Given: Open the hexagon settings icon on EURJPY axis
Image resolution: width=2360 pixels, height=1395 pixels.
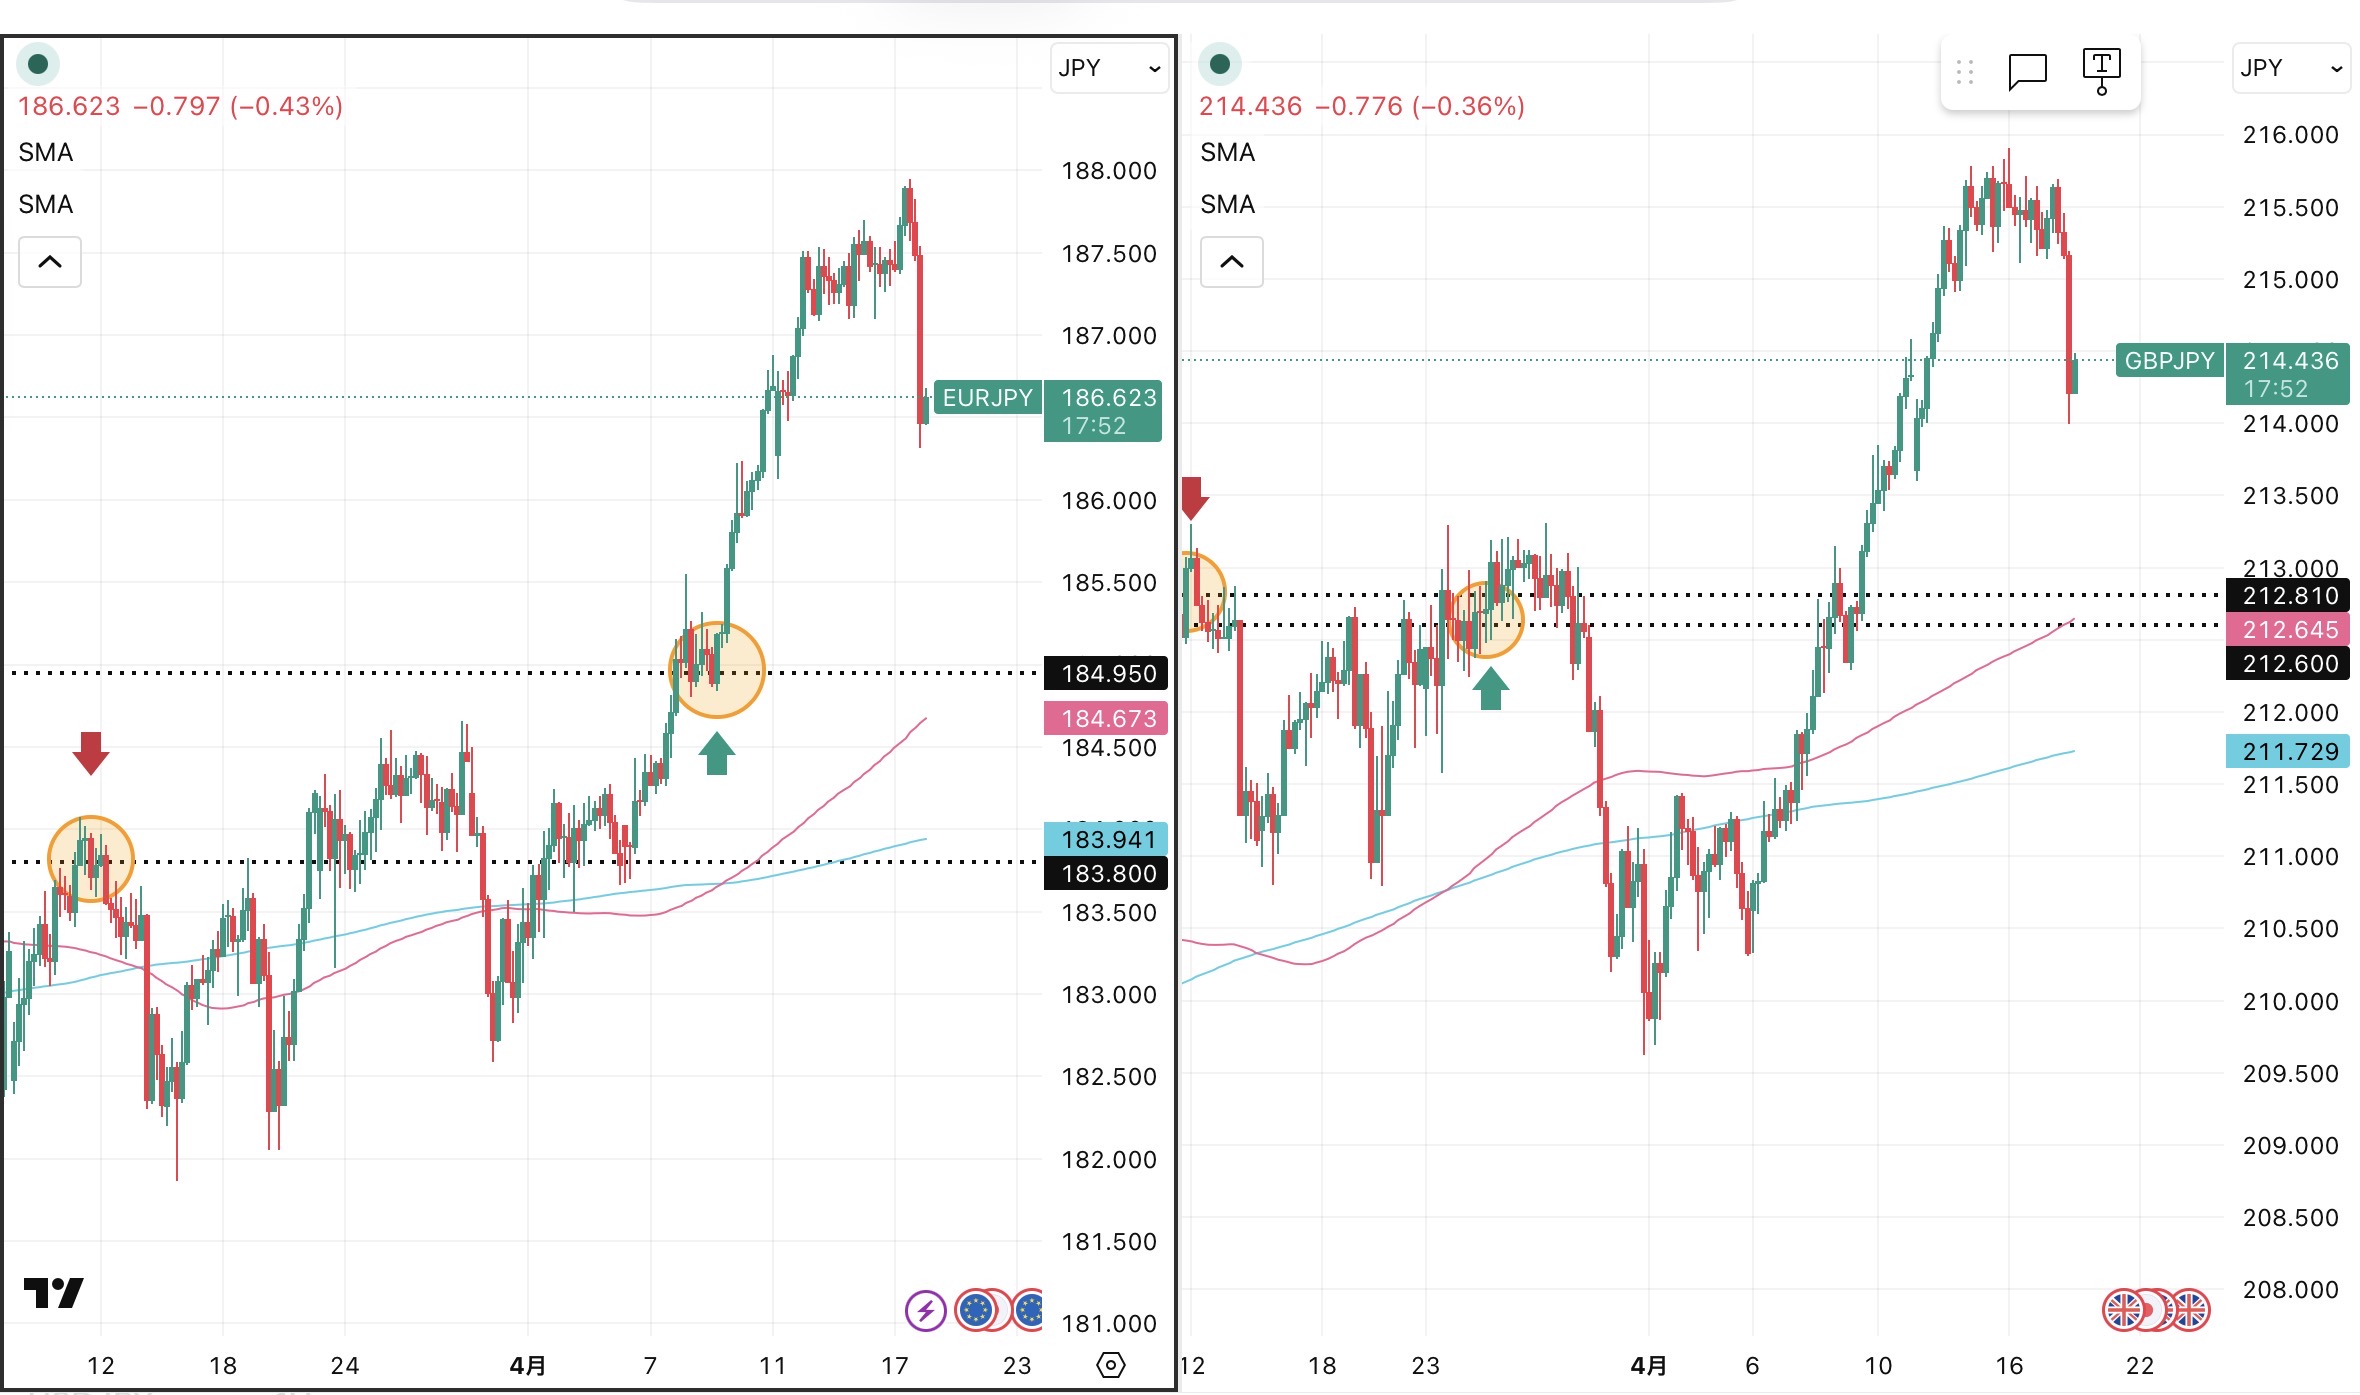Looking at the screenshot, I should (x=1110, y=1365).
